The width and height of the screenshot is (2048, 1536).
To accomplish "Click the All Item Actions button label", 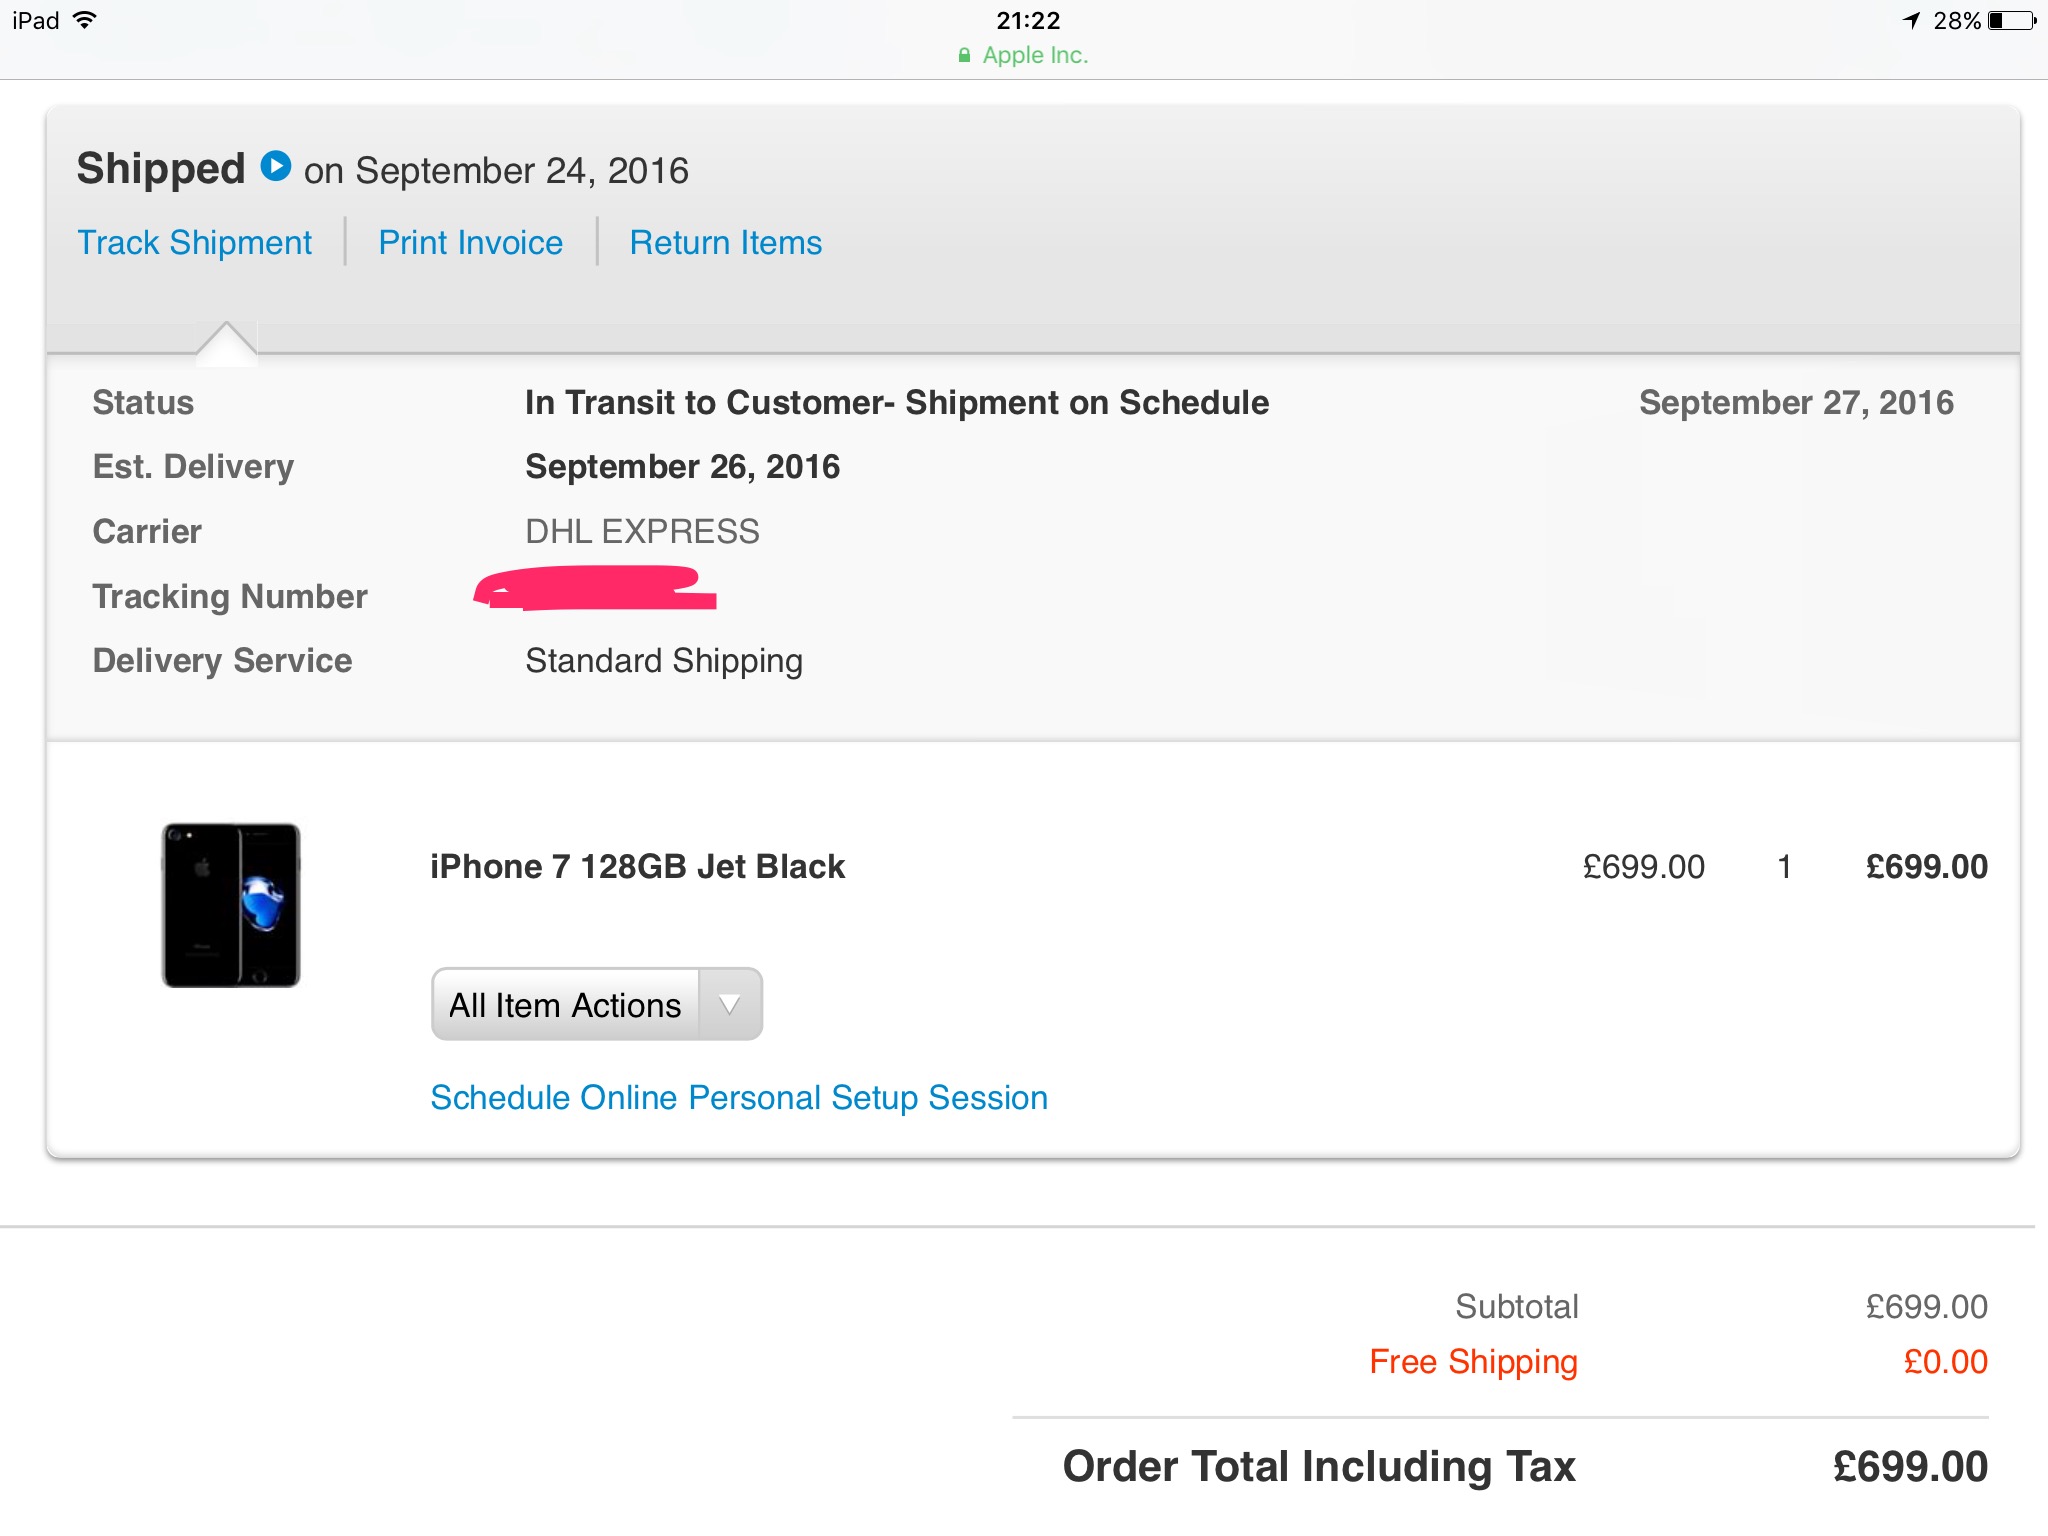I will pyautogui.click(x=565, y=1004).
